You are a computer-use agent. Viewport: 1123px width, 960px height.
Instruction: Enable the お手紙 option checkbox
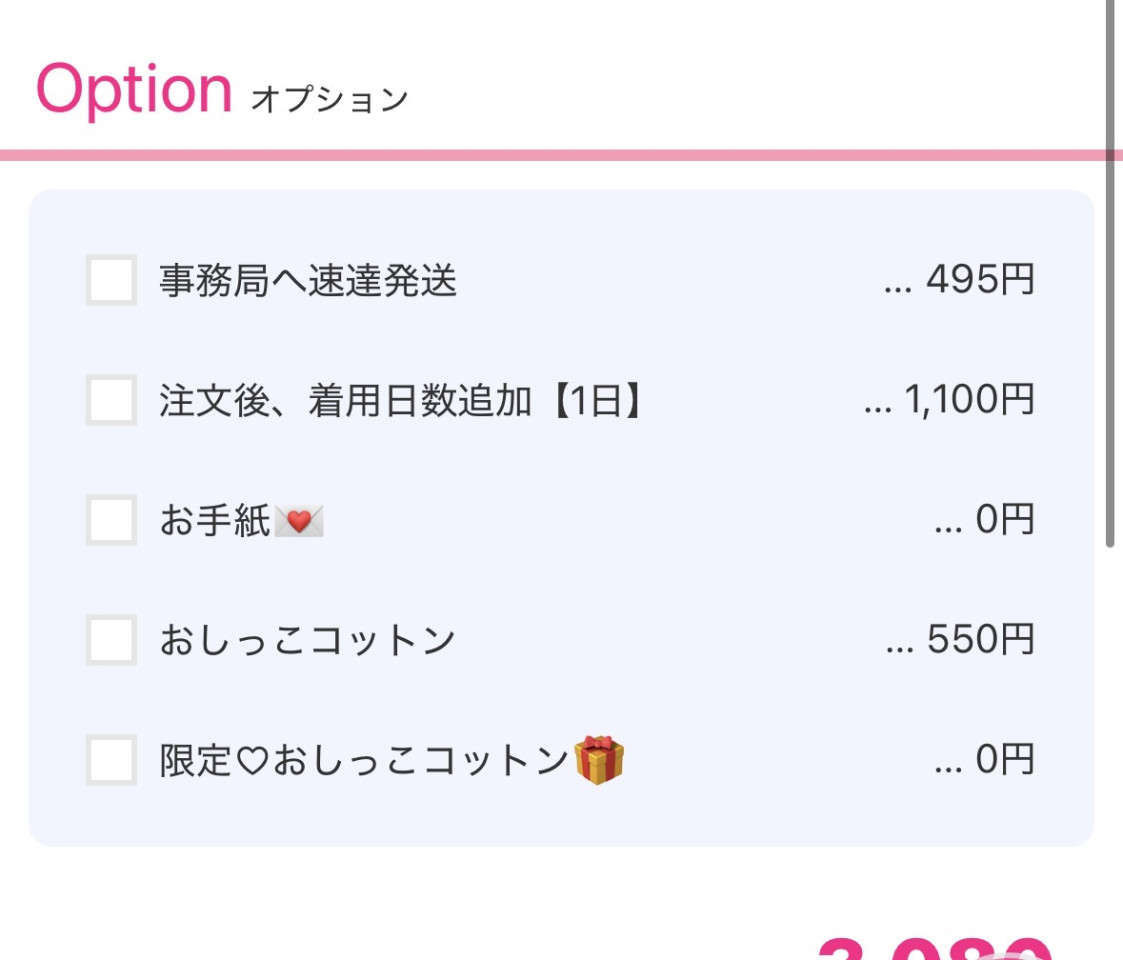[x=111, y=520]
